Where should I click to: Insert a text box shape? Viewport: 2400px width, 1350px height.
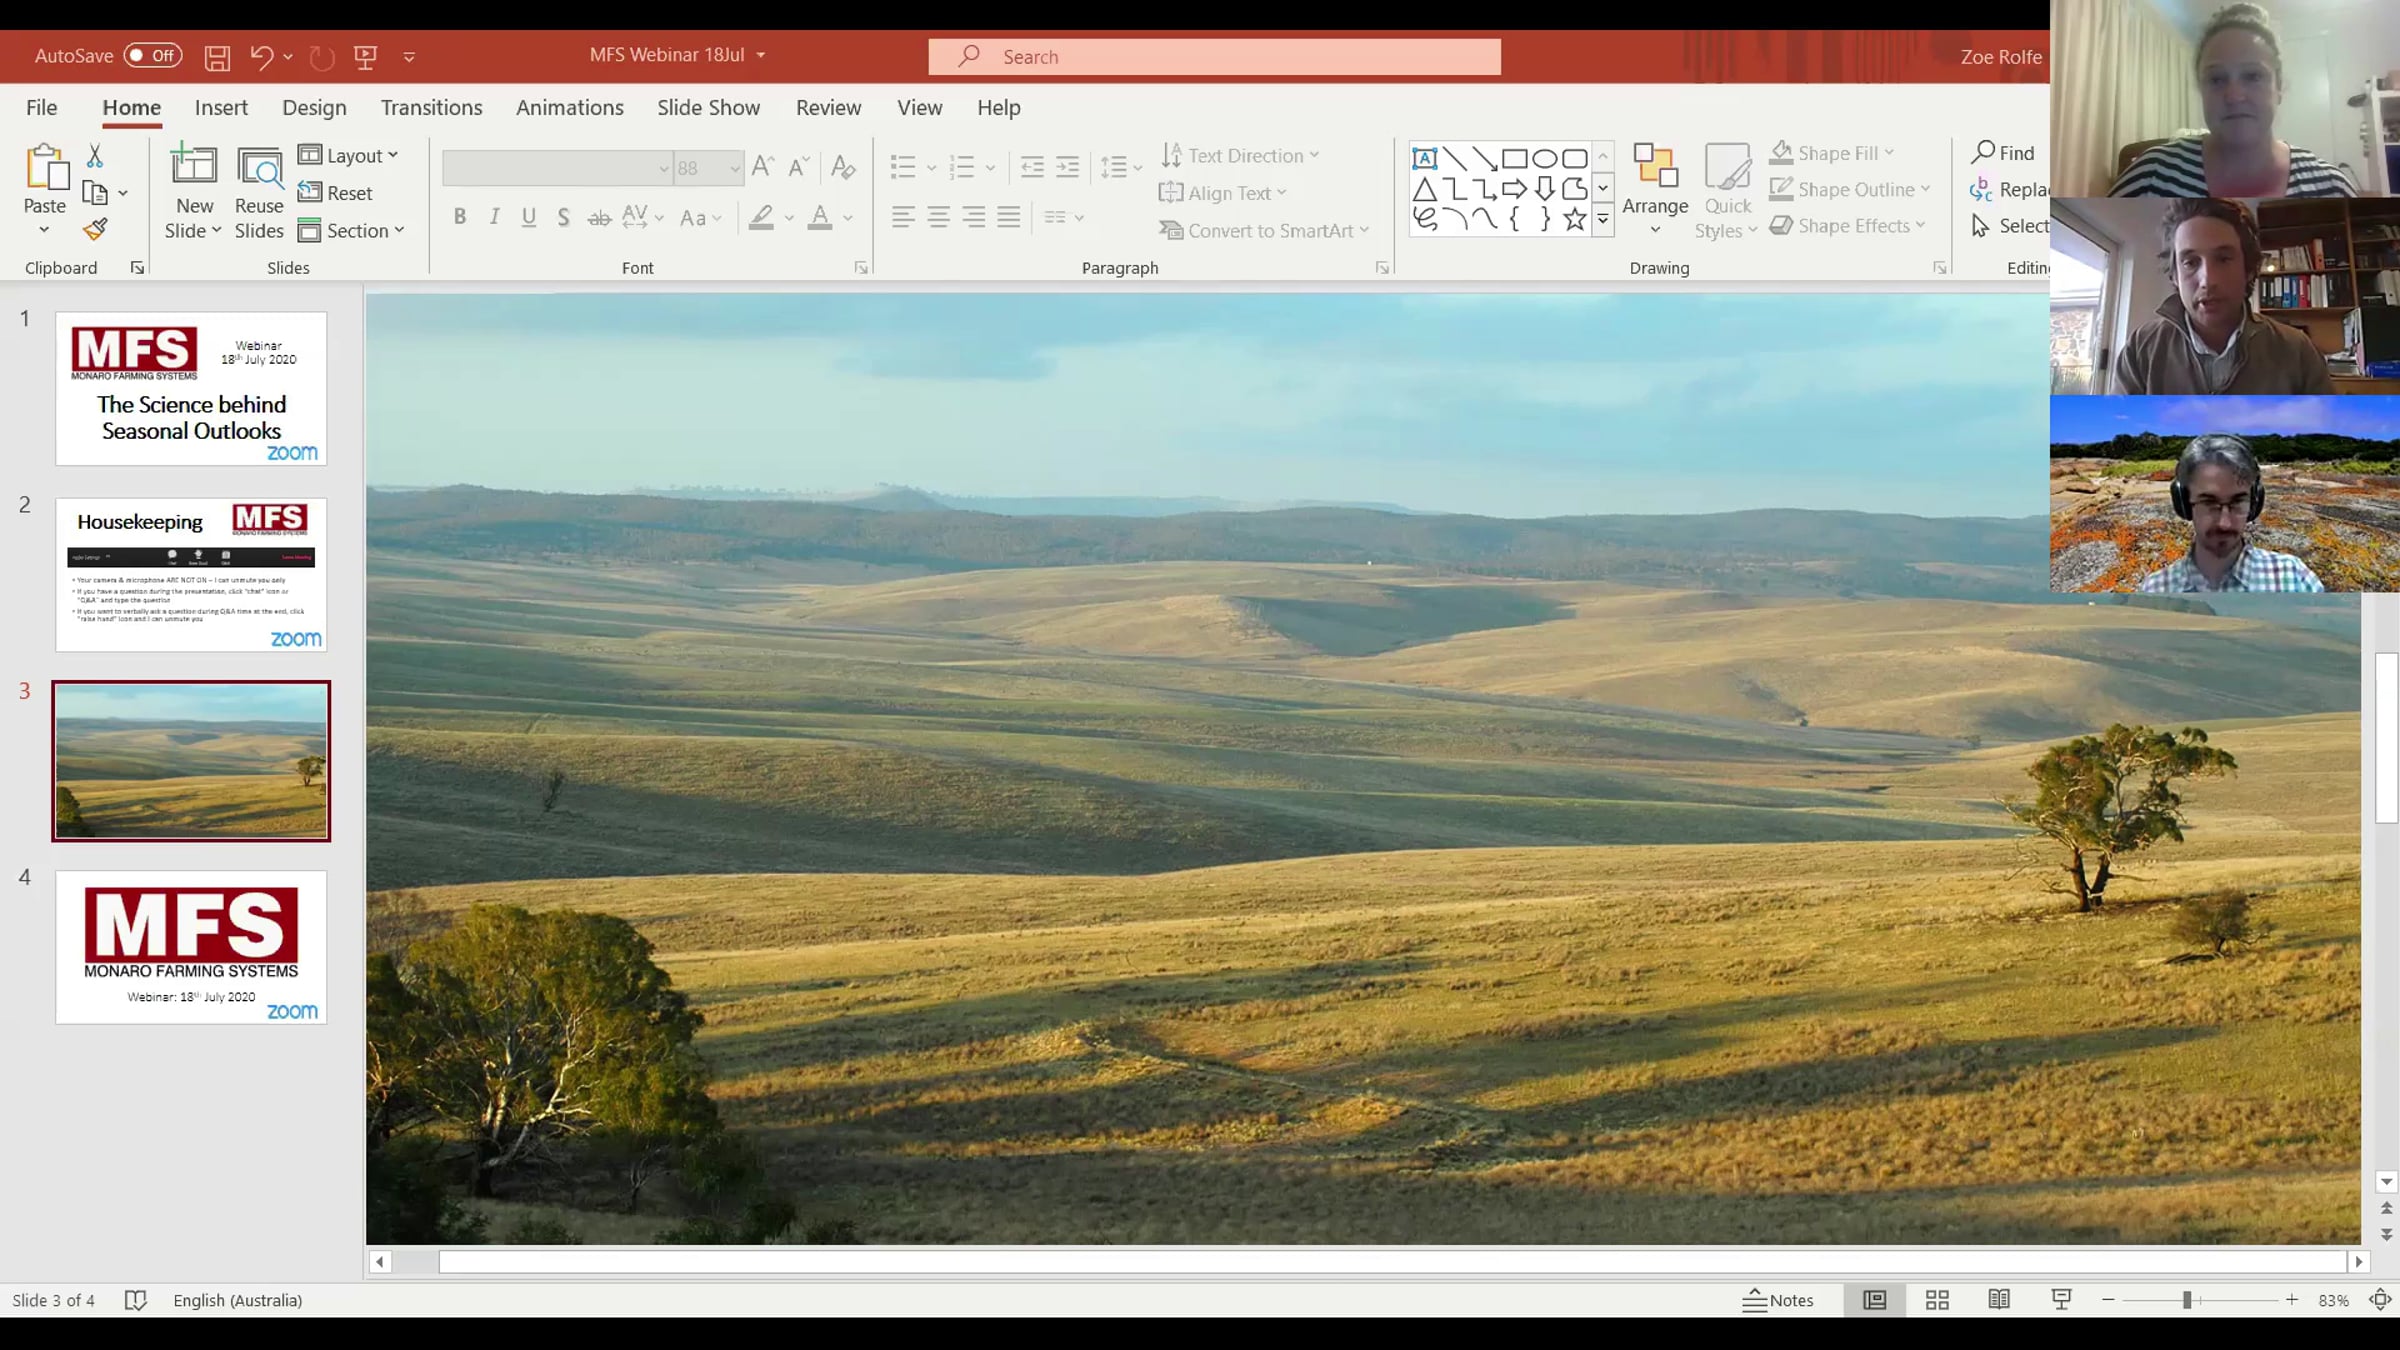click(x=1425, y=158)
